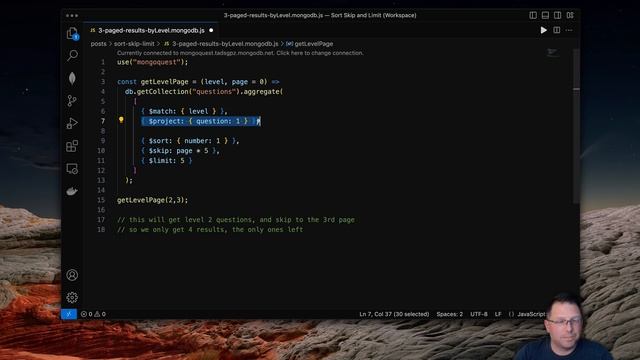This screenshot has width=640, height=360.
Task: Click the $sort: { number: 1 } line
Action: (190, 141)
